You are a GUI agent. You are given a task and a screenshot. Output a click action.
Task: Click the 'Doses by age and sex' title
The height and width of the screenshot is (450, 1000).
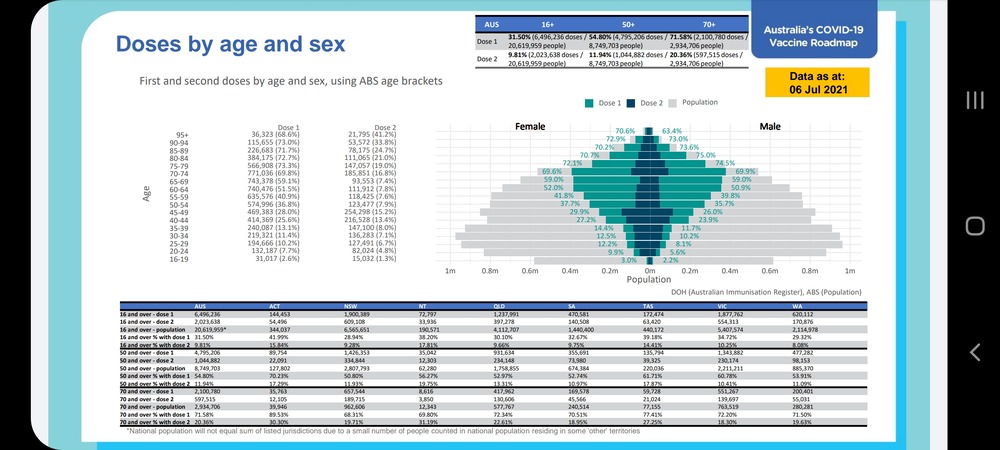pos(230,44)
